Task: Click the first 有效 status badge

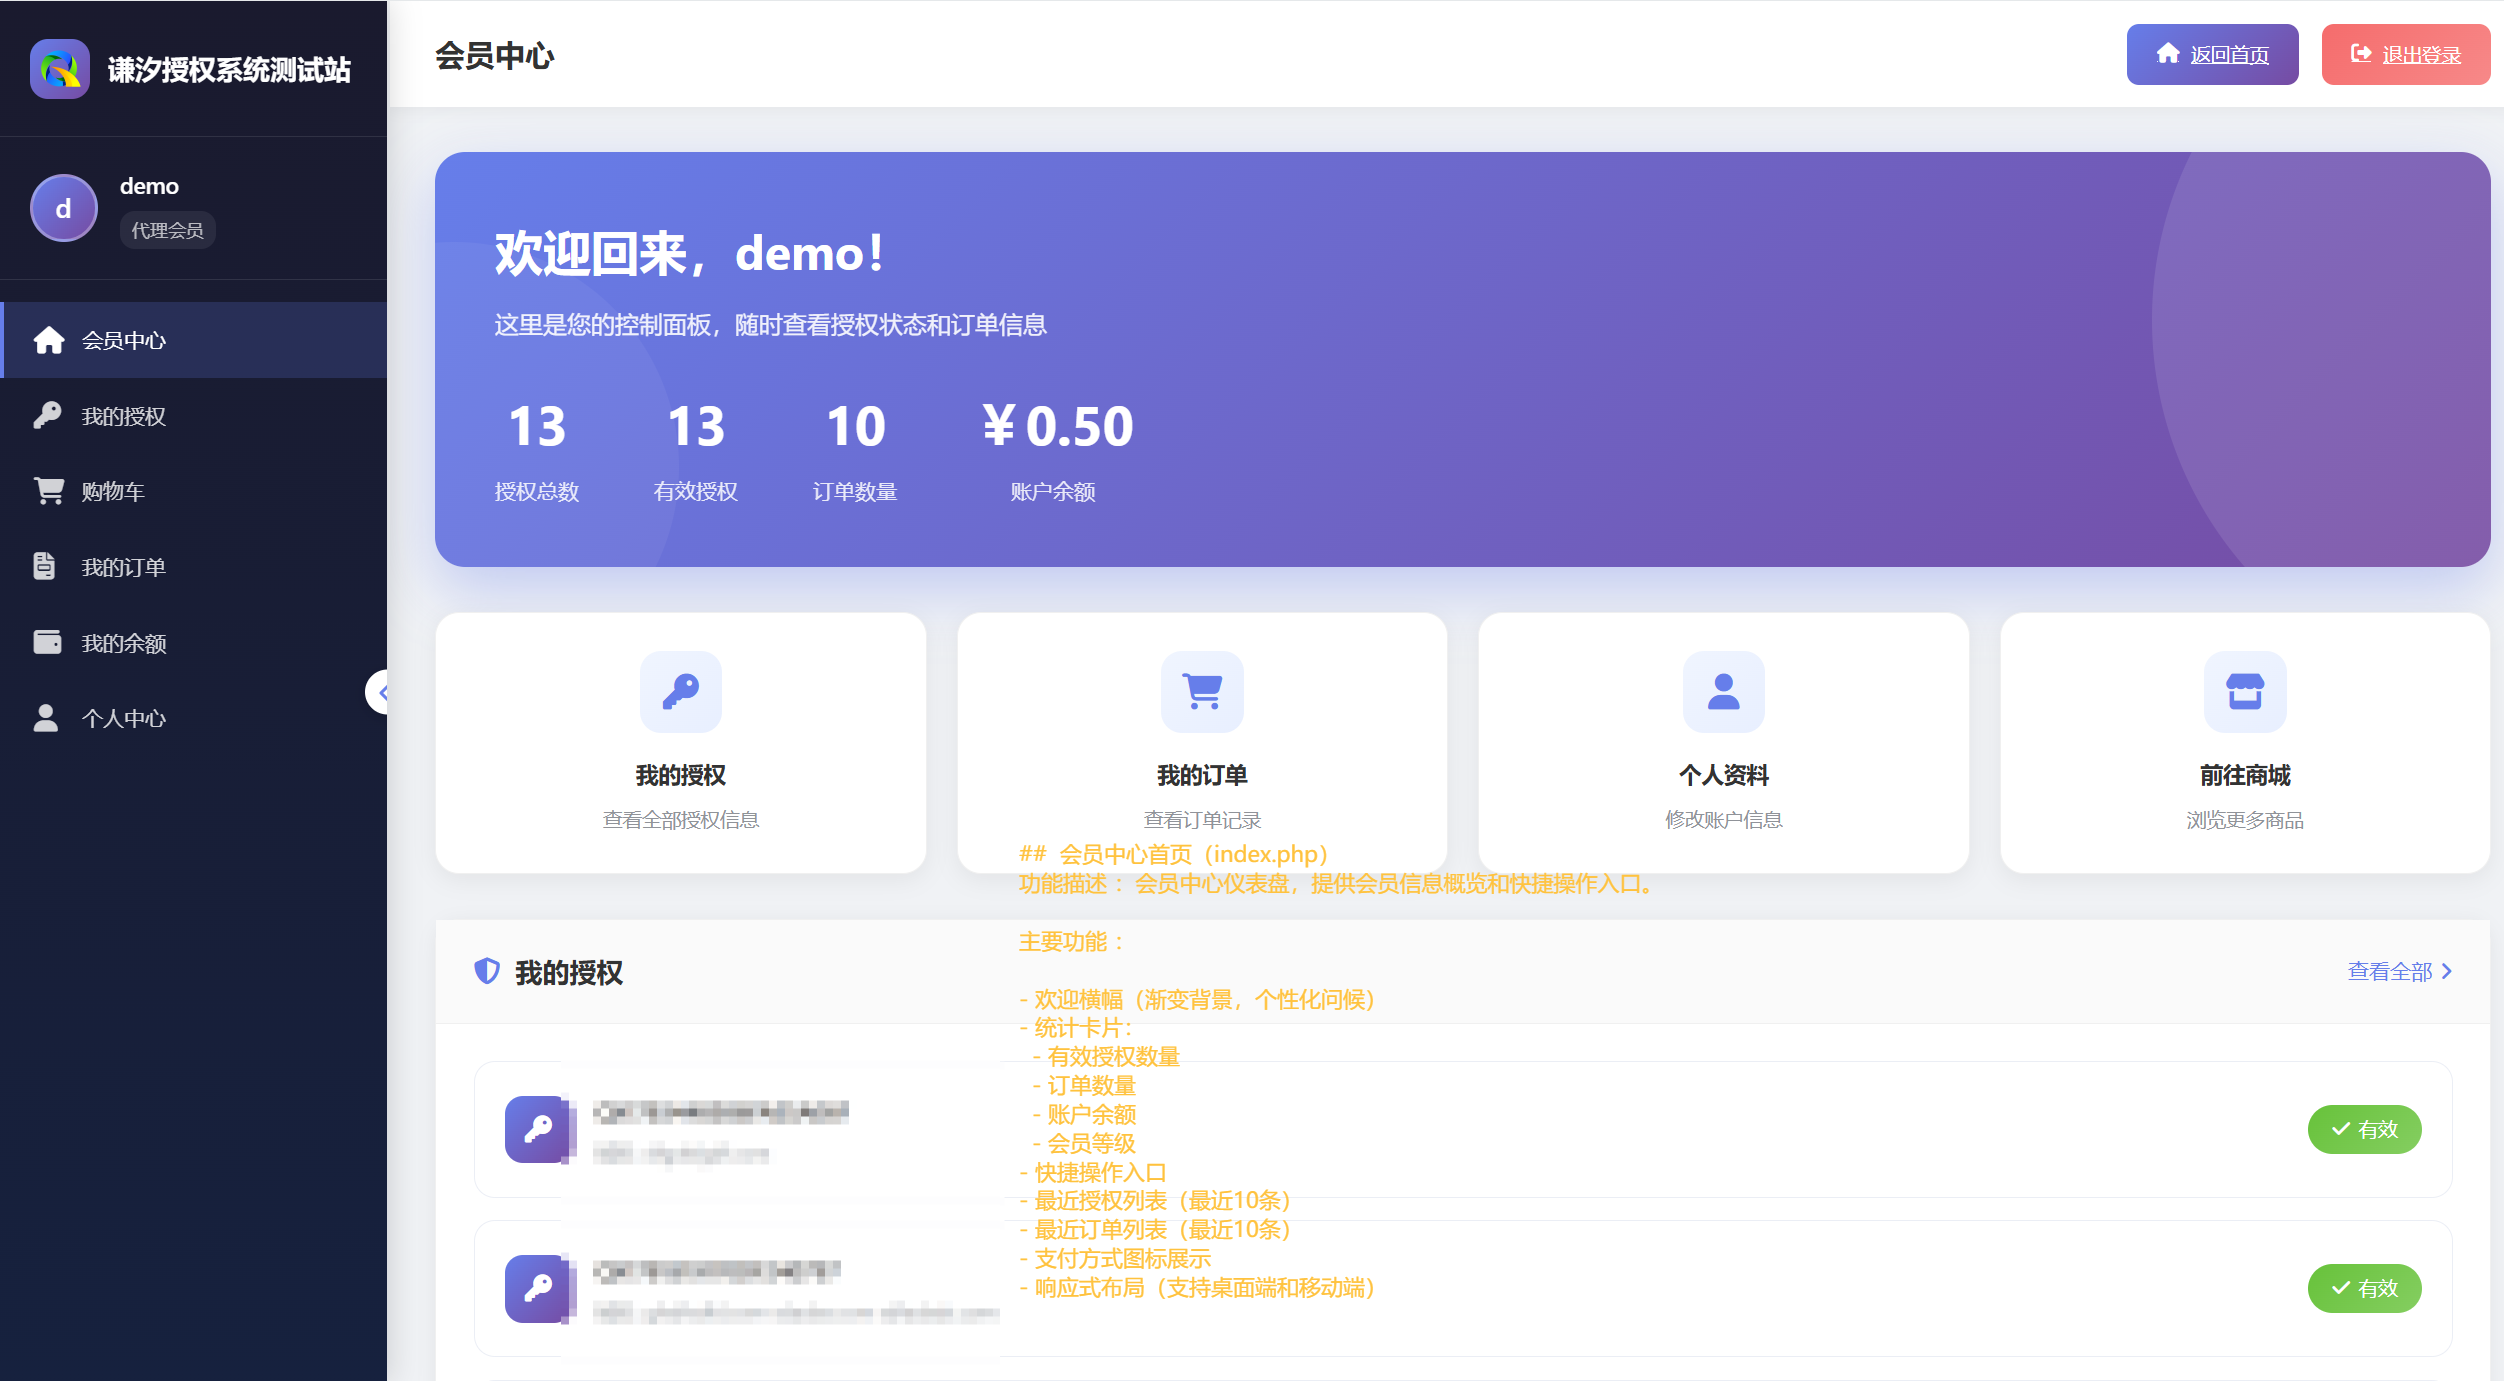Action: click(x=2364, y=1129)
